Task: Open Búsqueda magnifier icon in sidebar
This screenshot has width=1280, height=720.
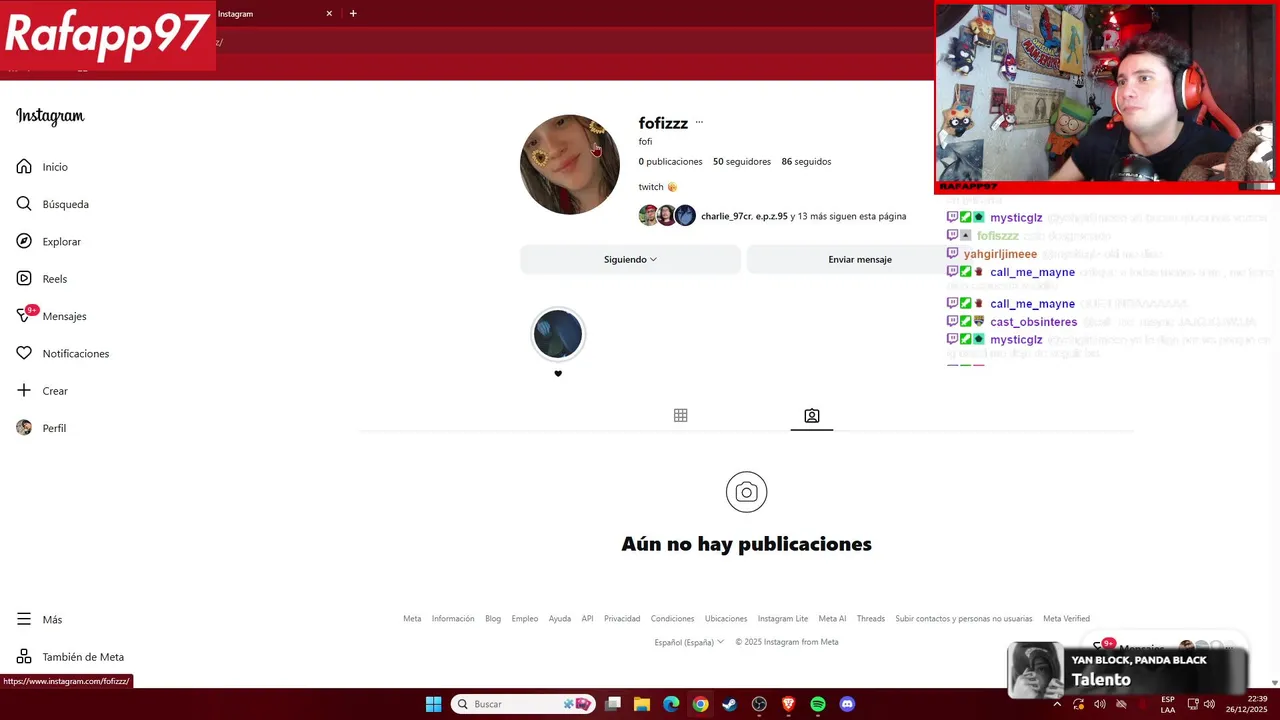Action: [x=24, y=204]
